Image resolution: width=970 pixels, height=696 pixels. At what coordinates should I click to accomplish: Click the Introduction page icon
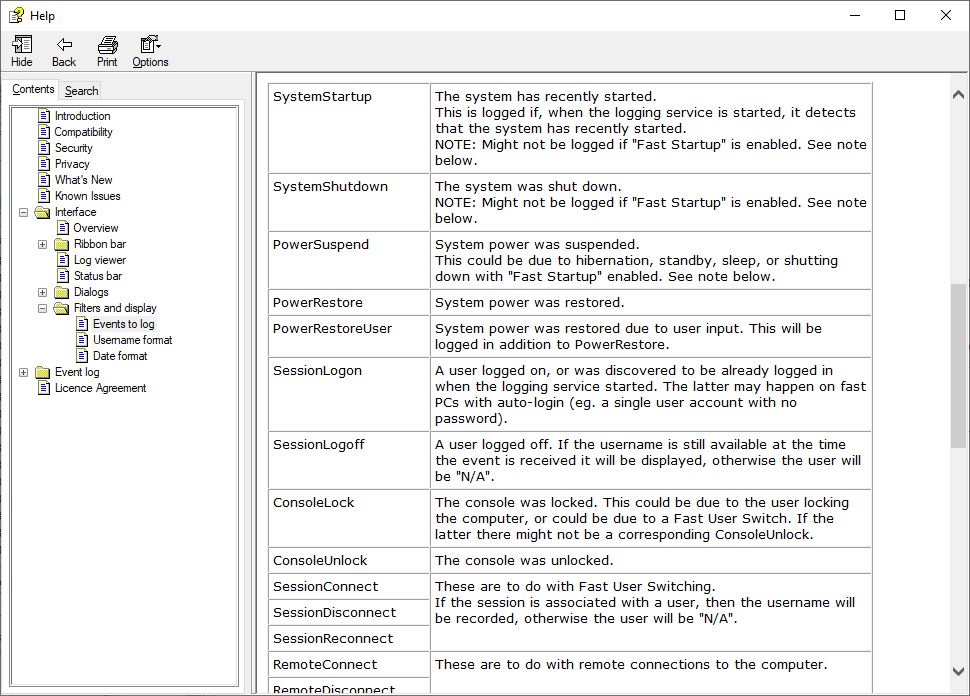click(43, 116)
